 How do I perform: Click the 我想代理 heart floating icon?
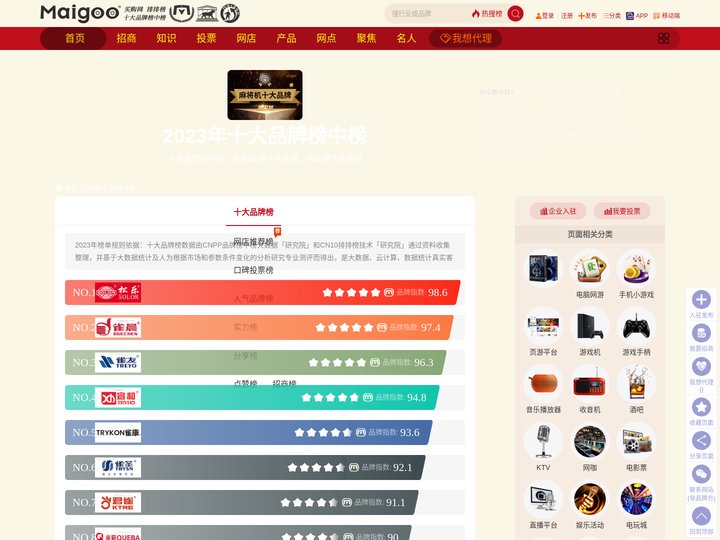point(701,367)
